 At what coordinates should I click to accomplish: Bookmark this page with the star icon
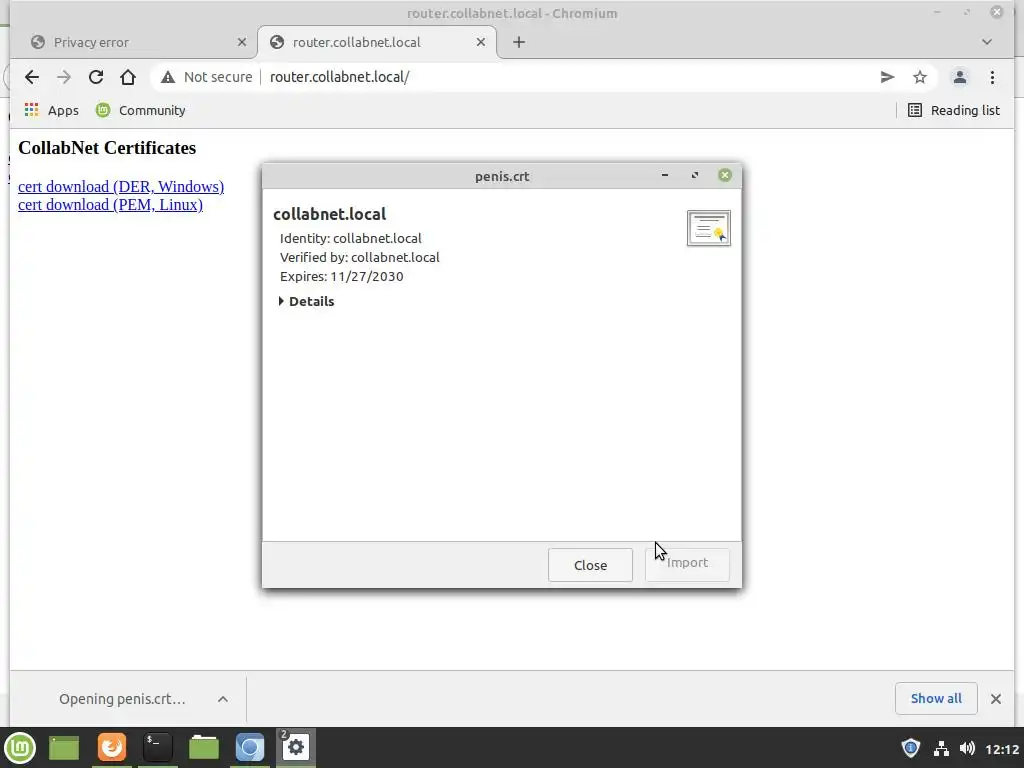tap(920, 77)
